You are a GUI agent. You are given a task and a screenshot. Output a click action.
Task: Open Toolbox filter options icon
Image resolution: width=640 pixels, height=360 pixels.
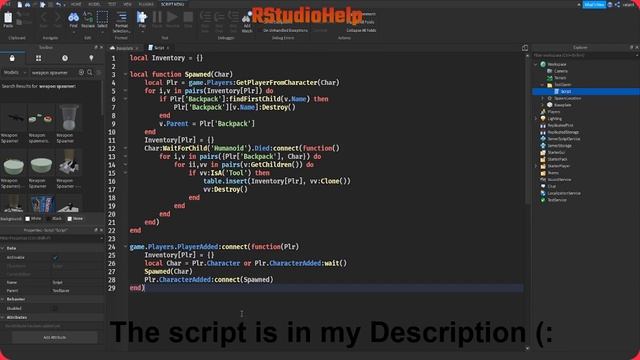99,72
